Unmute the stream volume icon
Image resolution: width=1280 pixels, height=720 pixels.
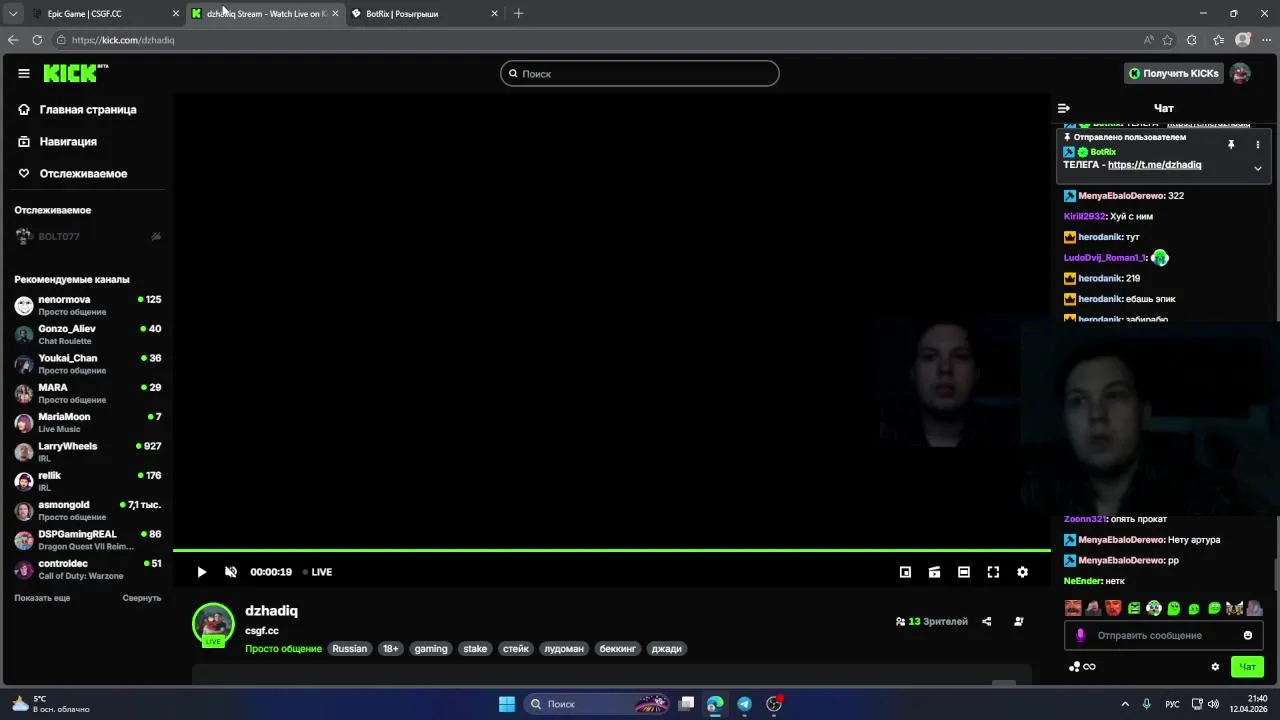[231, 572]
